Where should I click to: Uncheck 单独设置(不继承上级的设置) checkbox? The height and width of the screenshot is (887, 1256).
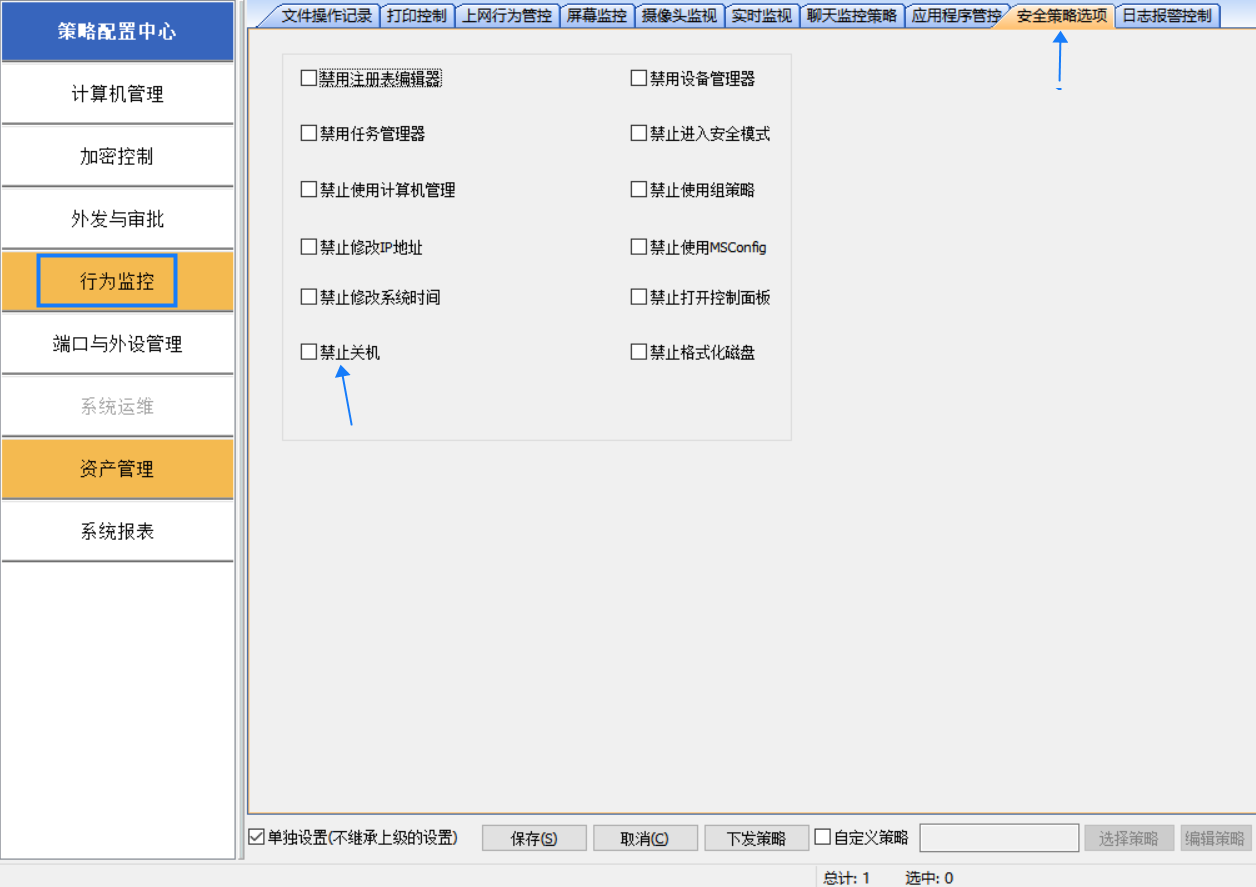click(x=255, y=837)
